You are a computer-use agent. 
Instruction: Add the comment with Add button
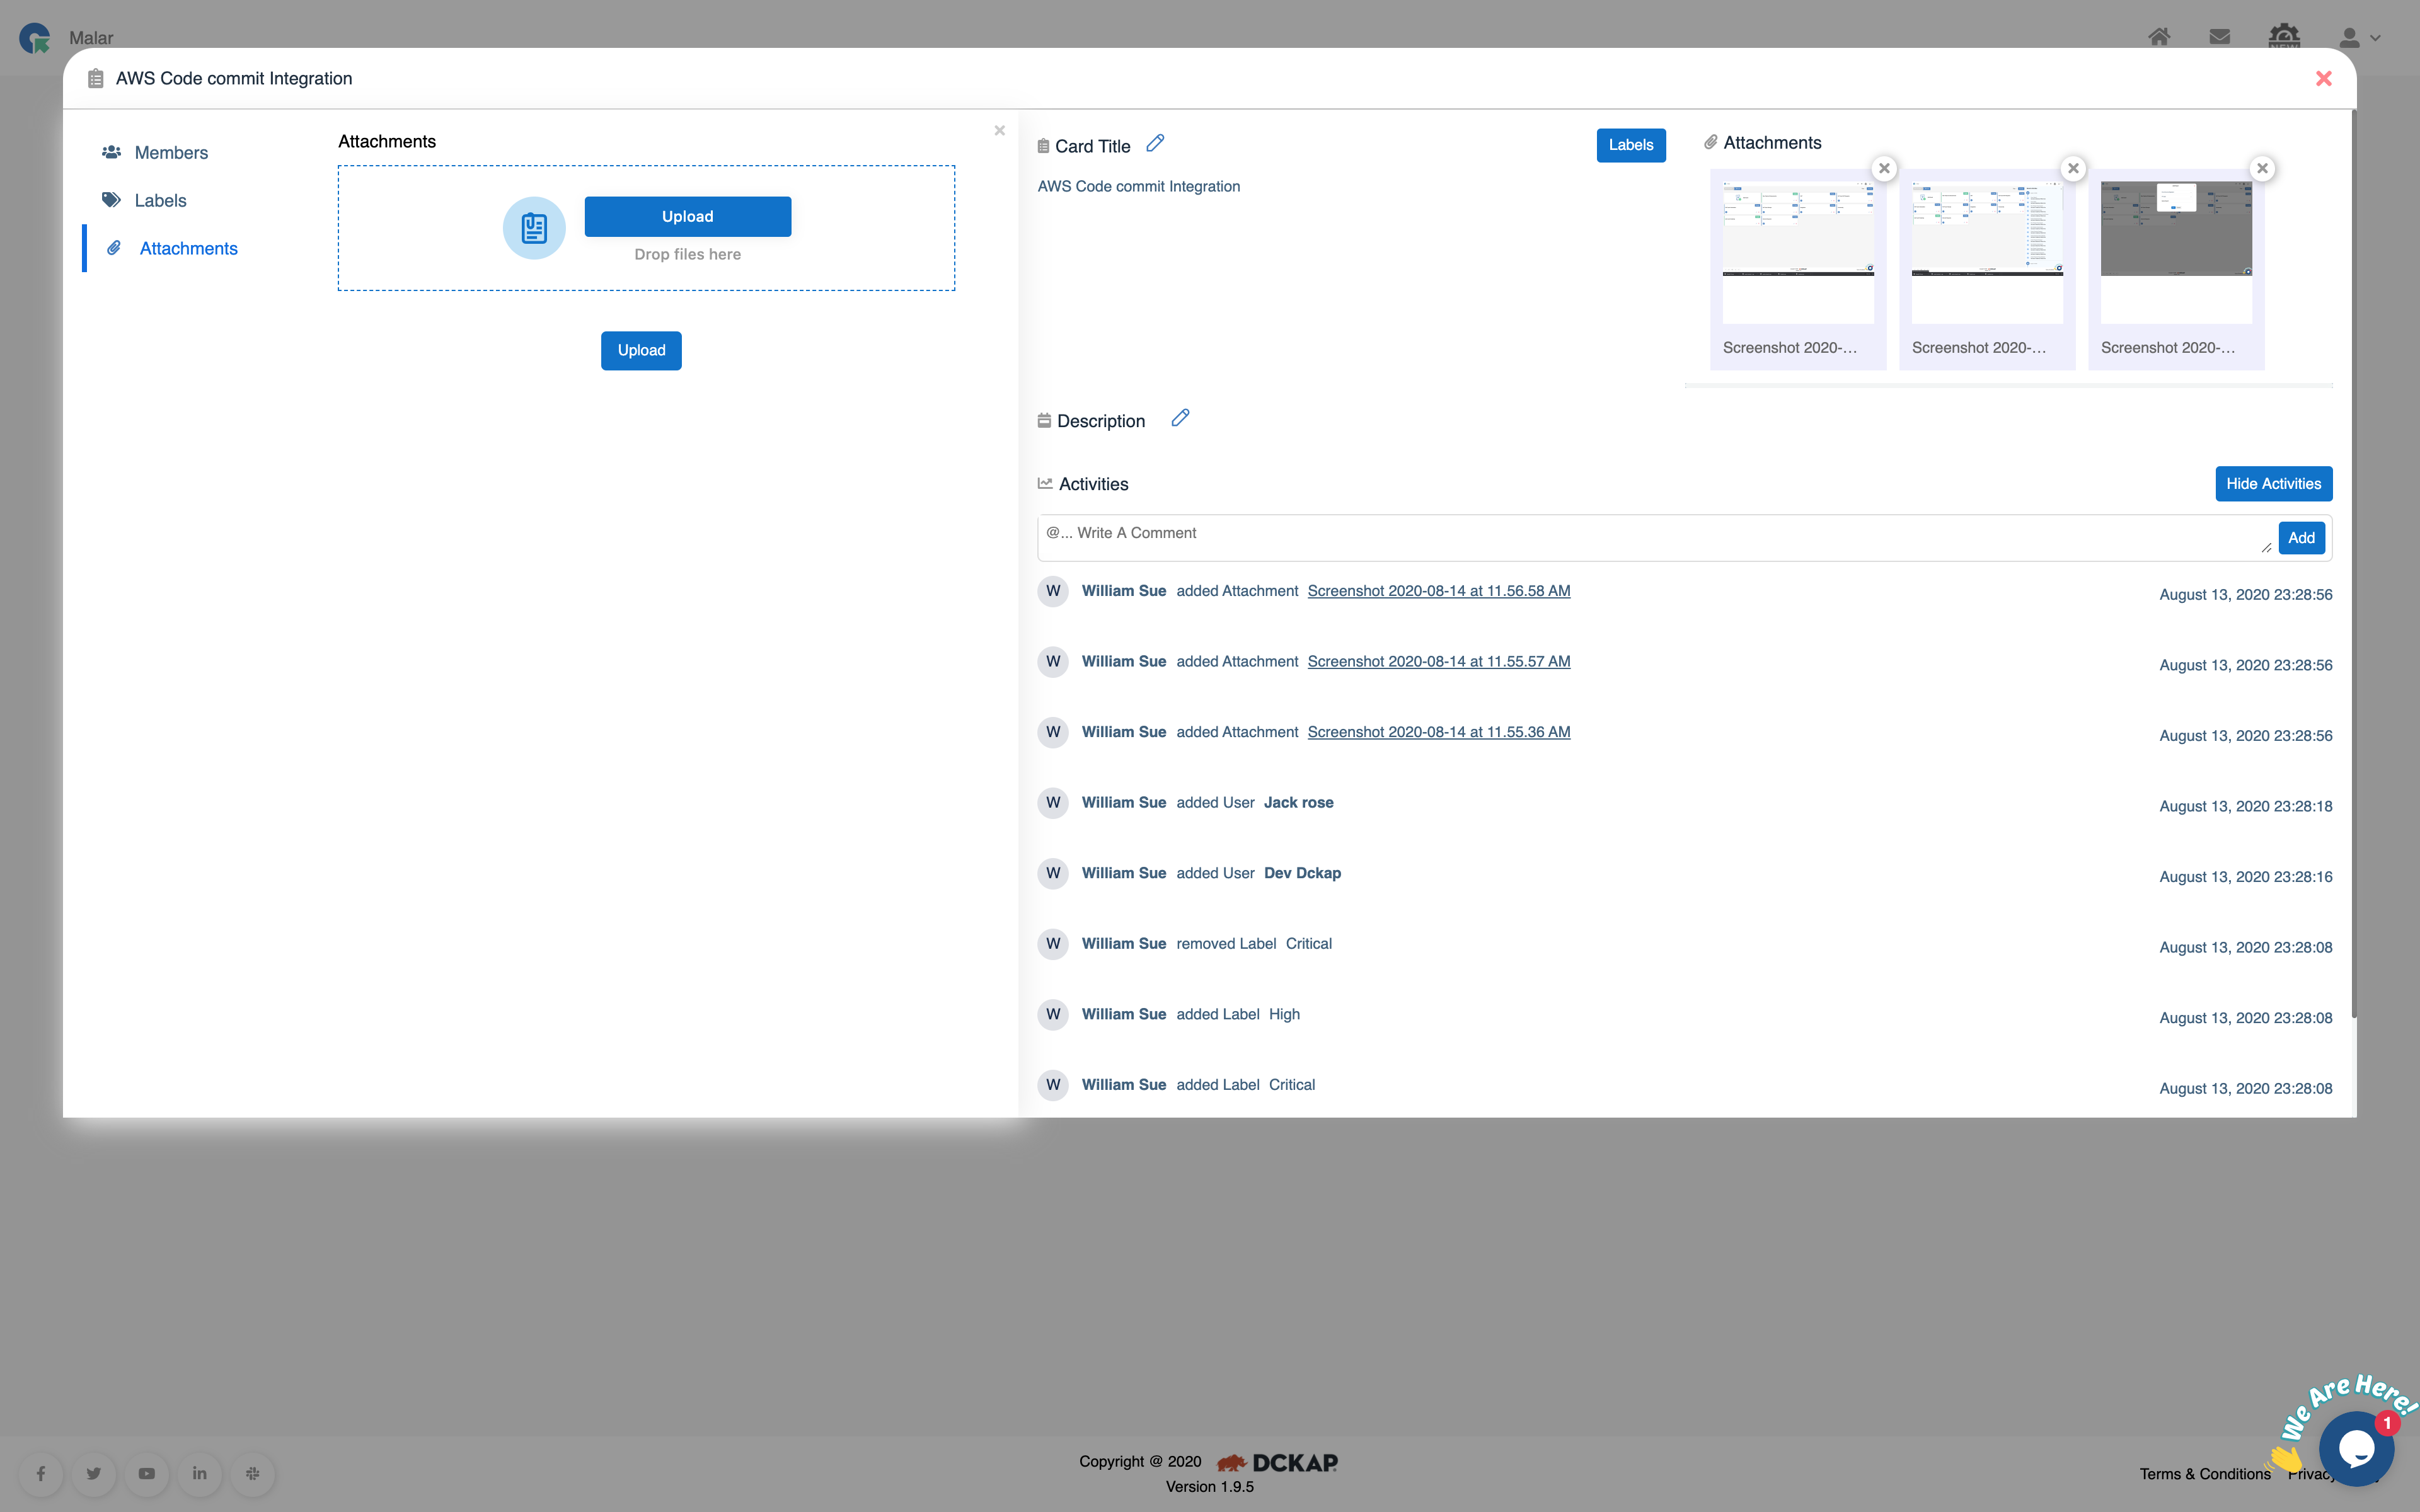[x=2302, y=538]
